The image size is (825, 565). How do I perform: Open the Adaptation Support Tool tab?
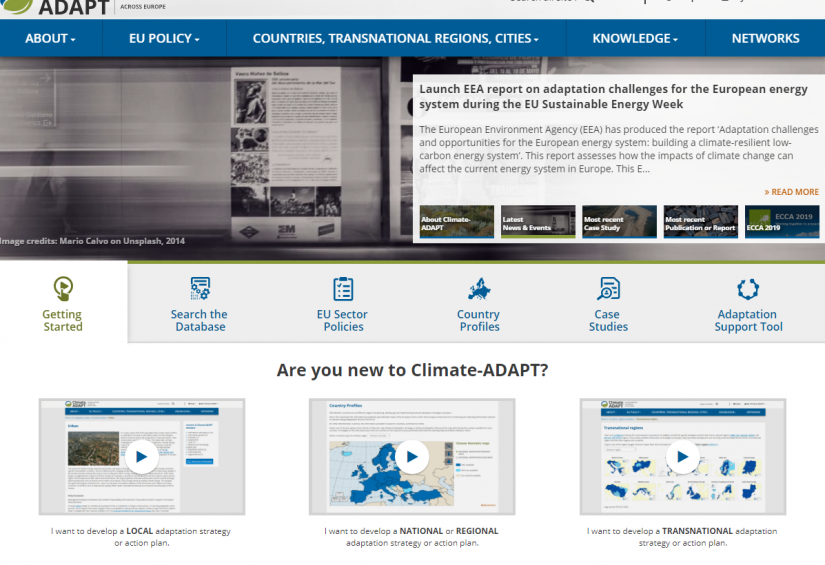748,320
